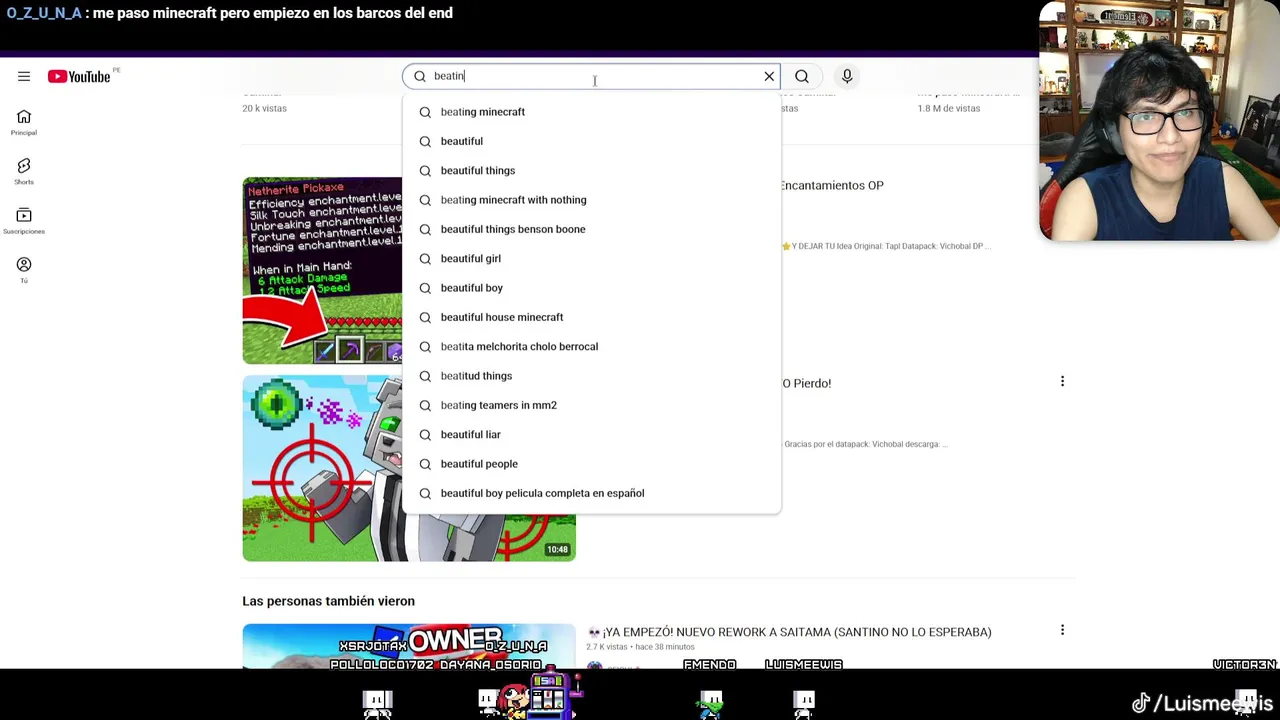Click the search text field containing beatin
This screenshot has width=1280, height=720.
(x=590, y=76)
